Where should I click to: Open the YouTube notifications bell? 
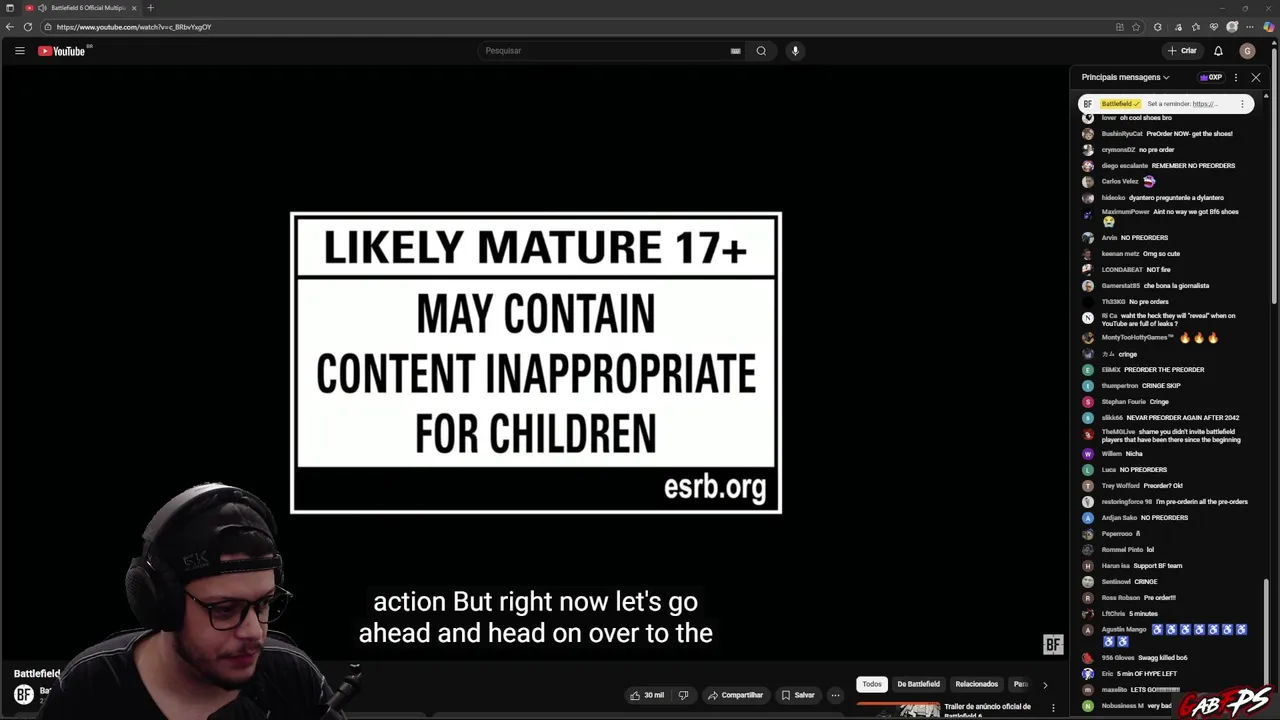tap(1218, 51)
